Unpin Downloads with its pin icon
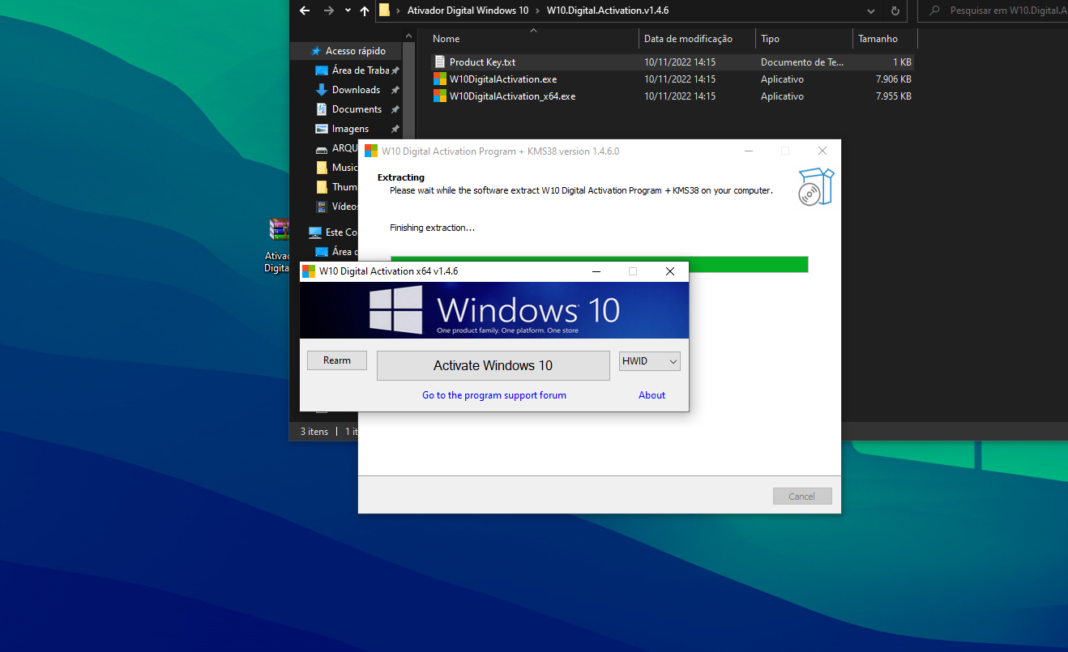This screenshot has height=652, width=1068. (395, 90)
